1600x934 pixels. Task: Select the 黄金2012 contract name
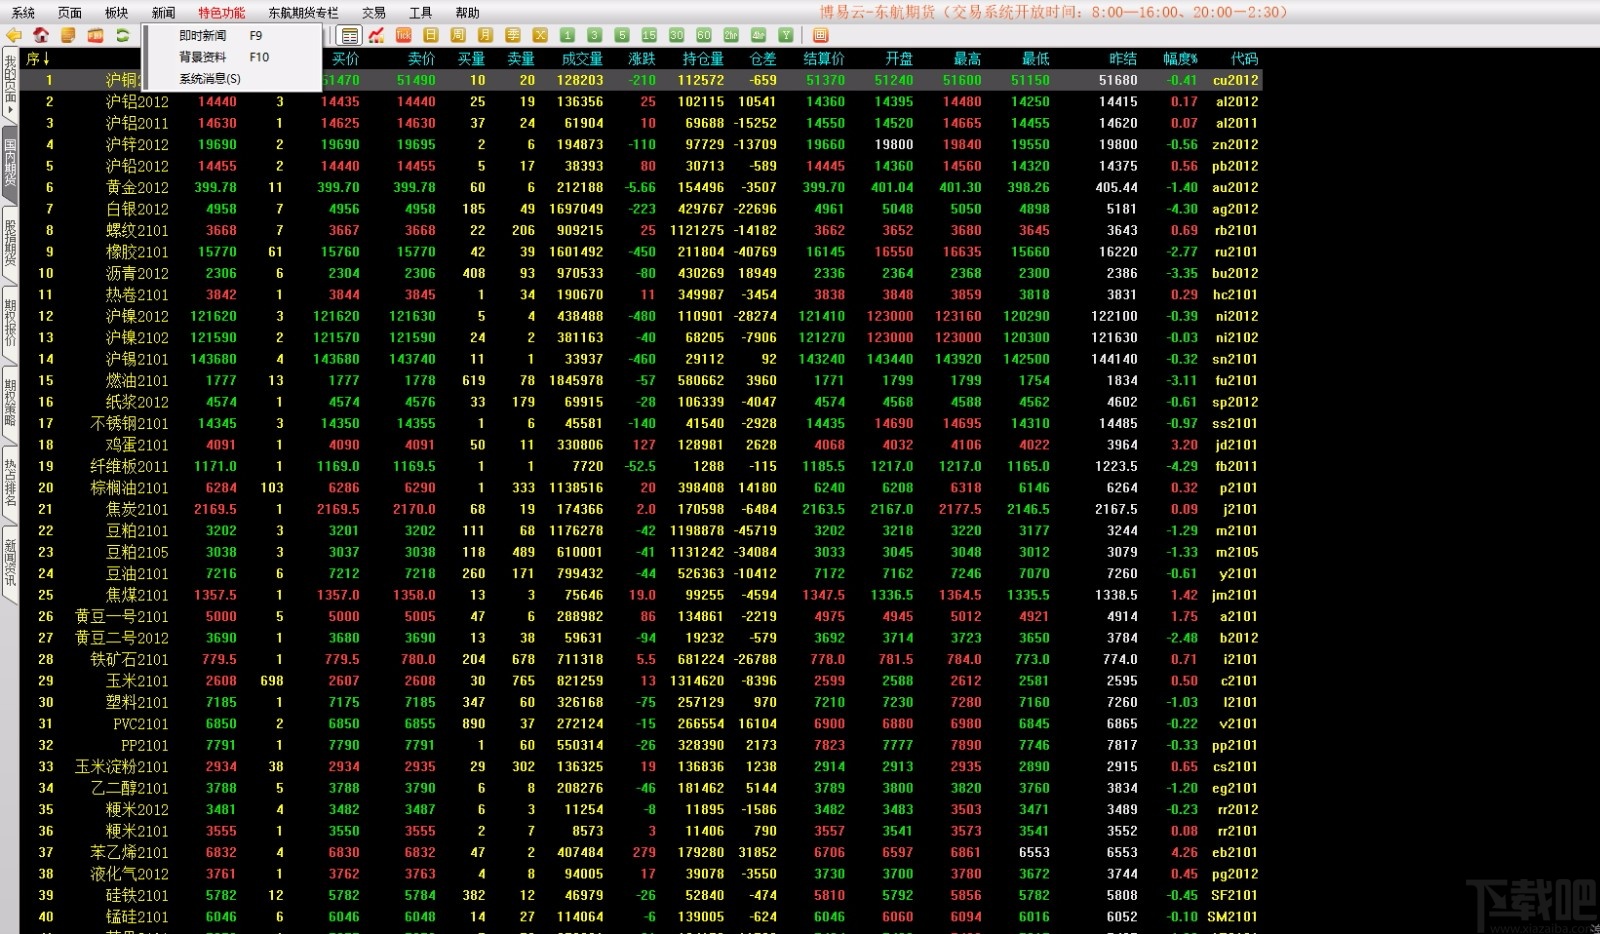click(x=137, y=188)
